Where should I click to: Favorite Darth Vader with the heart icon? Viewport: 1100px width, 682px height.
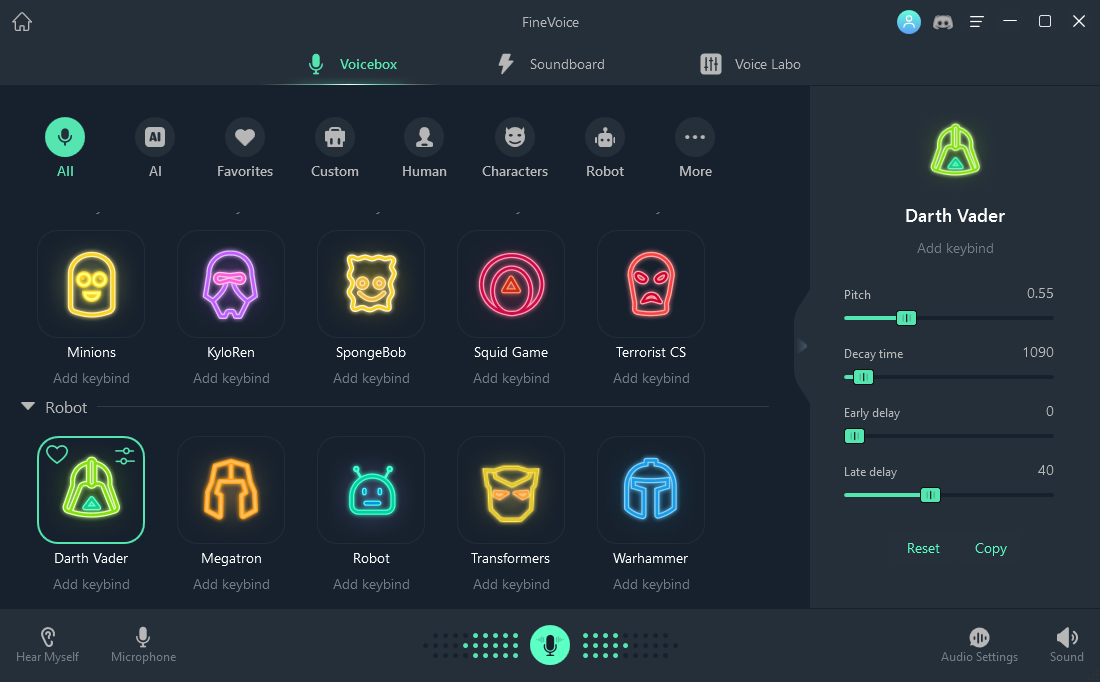tap(57, 455)
